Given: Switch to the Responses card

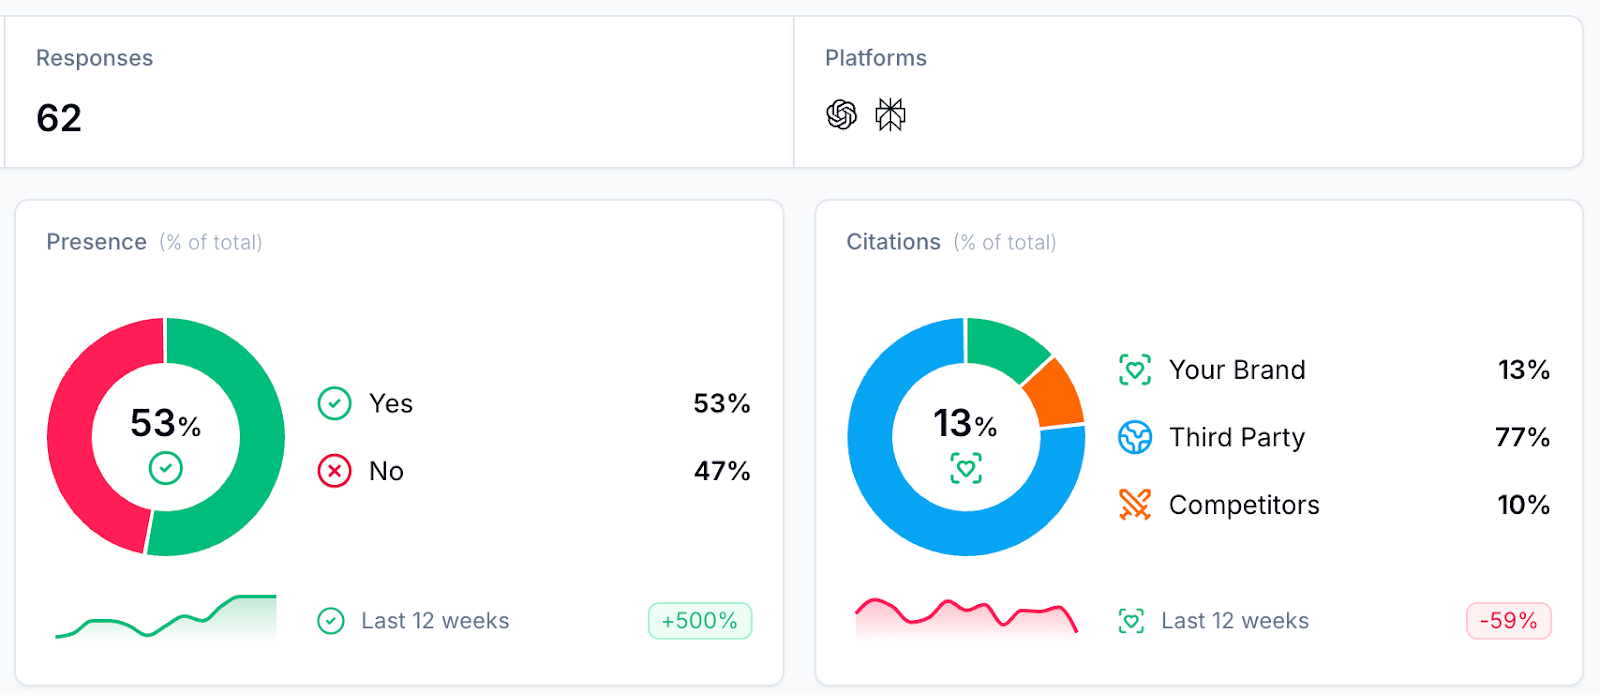Looking at the screenshot, I should pyautogui.click(x=95, y=58).
